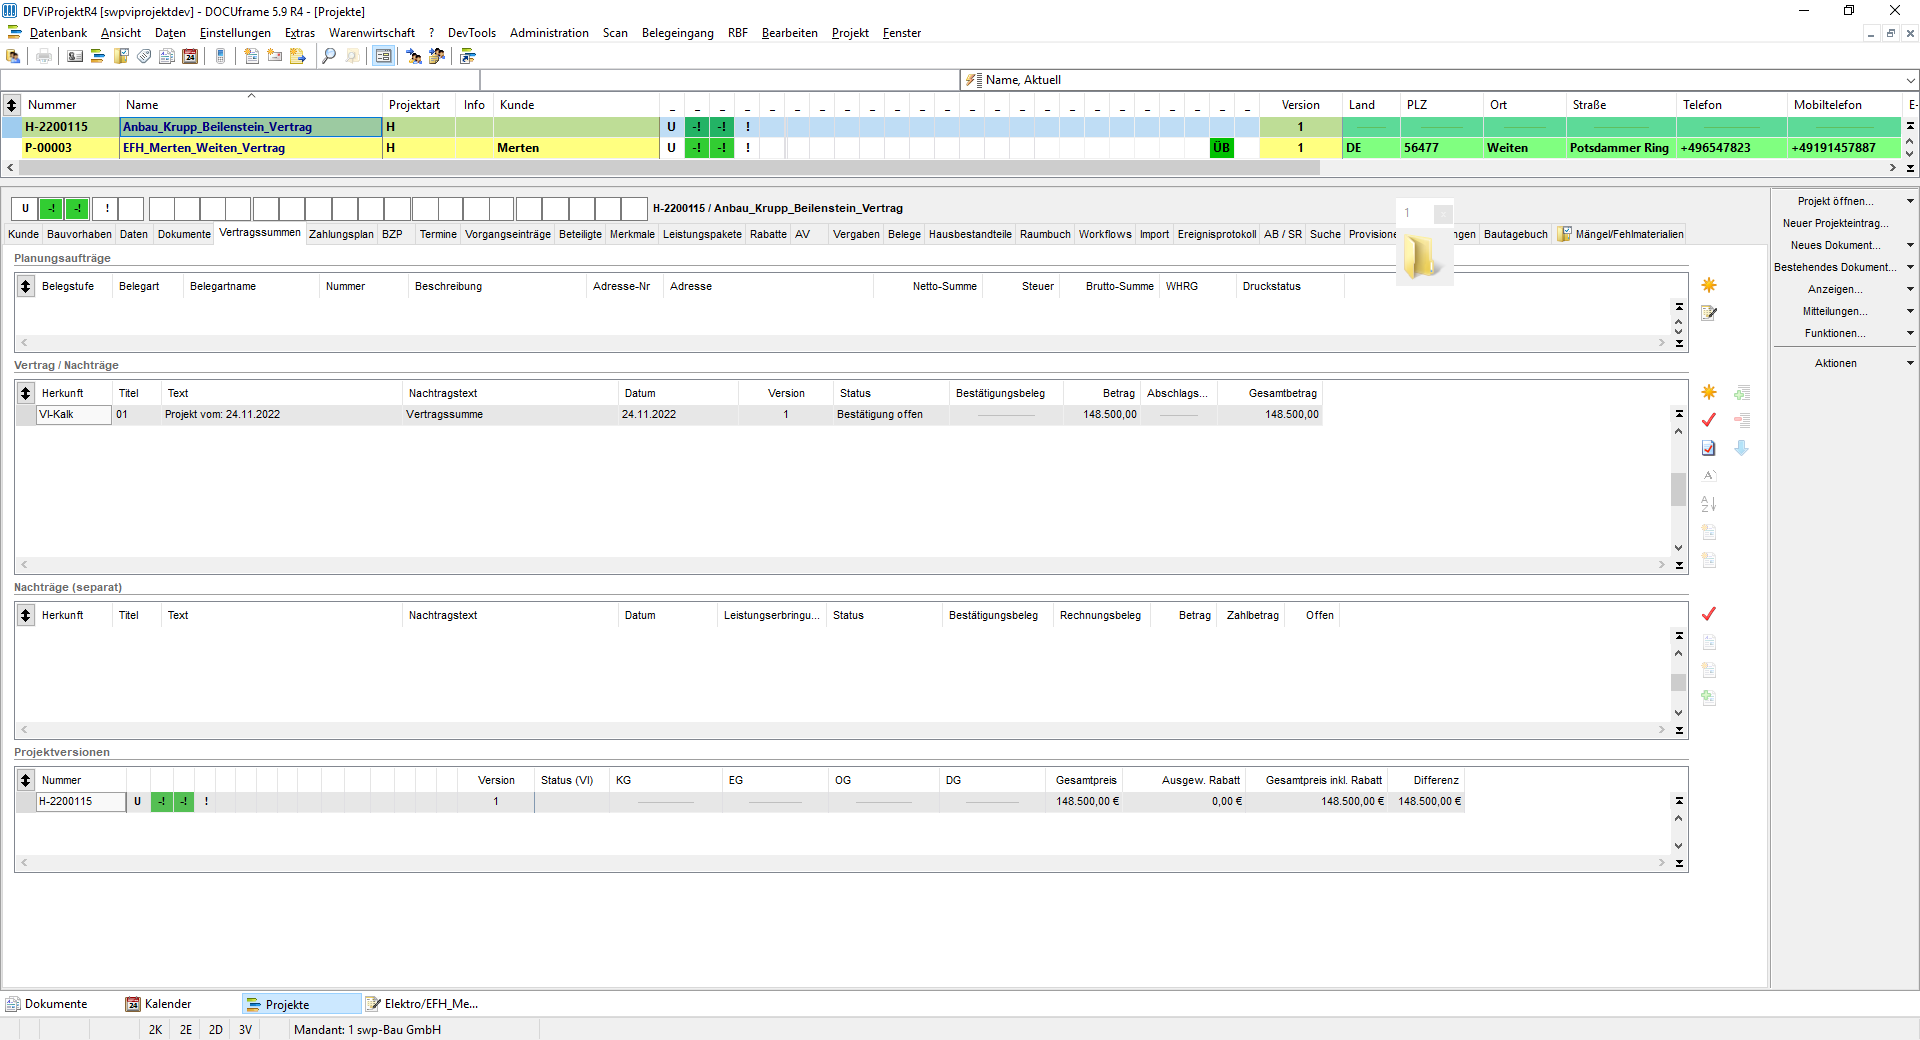Click the blue down arrow icon
Viewport: 1920px width, 1040px height.
click(1742, 448)
